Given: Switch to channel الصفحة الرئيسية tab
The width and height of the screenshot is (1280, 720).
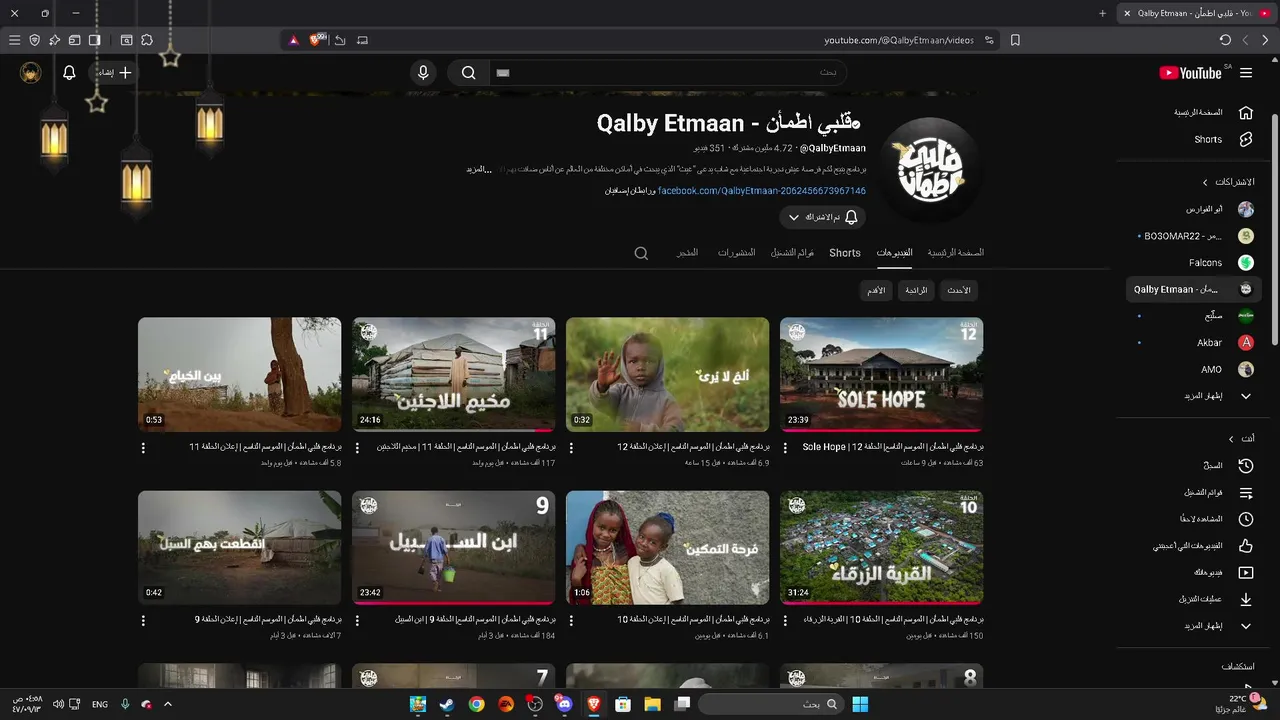Looking at the screenshot, I should coord(955,252).
